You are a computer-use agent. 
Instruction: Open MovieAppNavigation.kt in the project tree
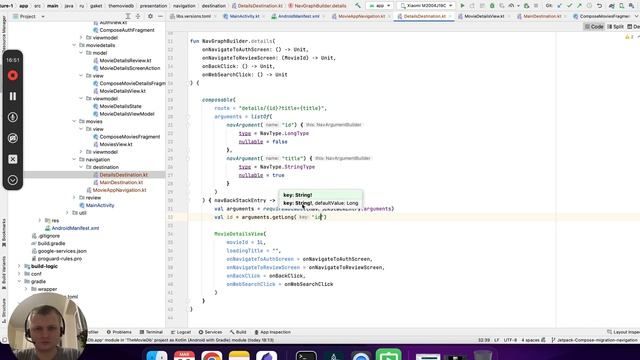click(x=119, y=190)
